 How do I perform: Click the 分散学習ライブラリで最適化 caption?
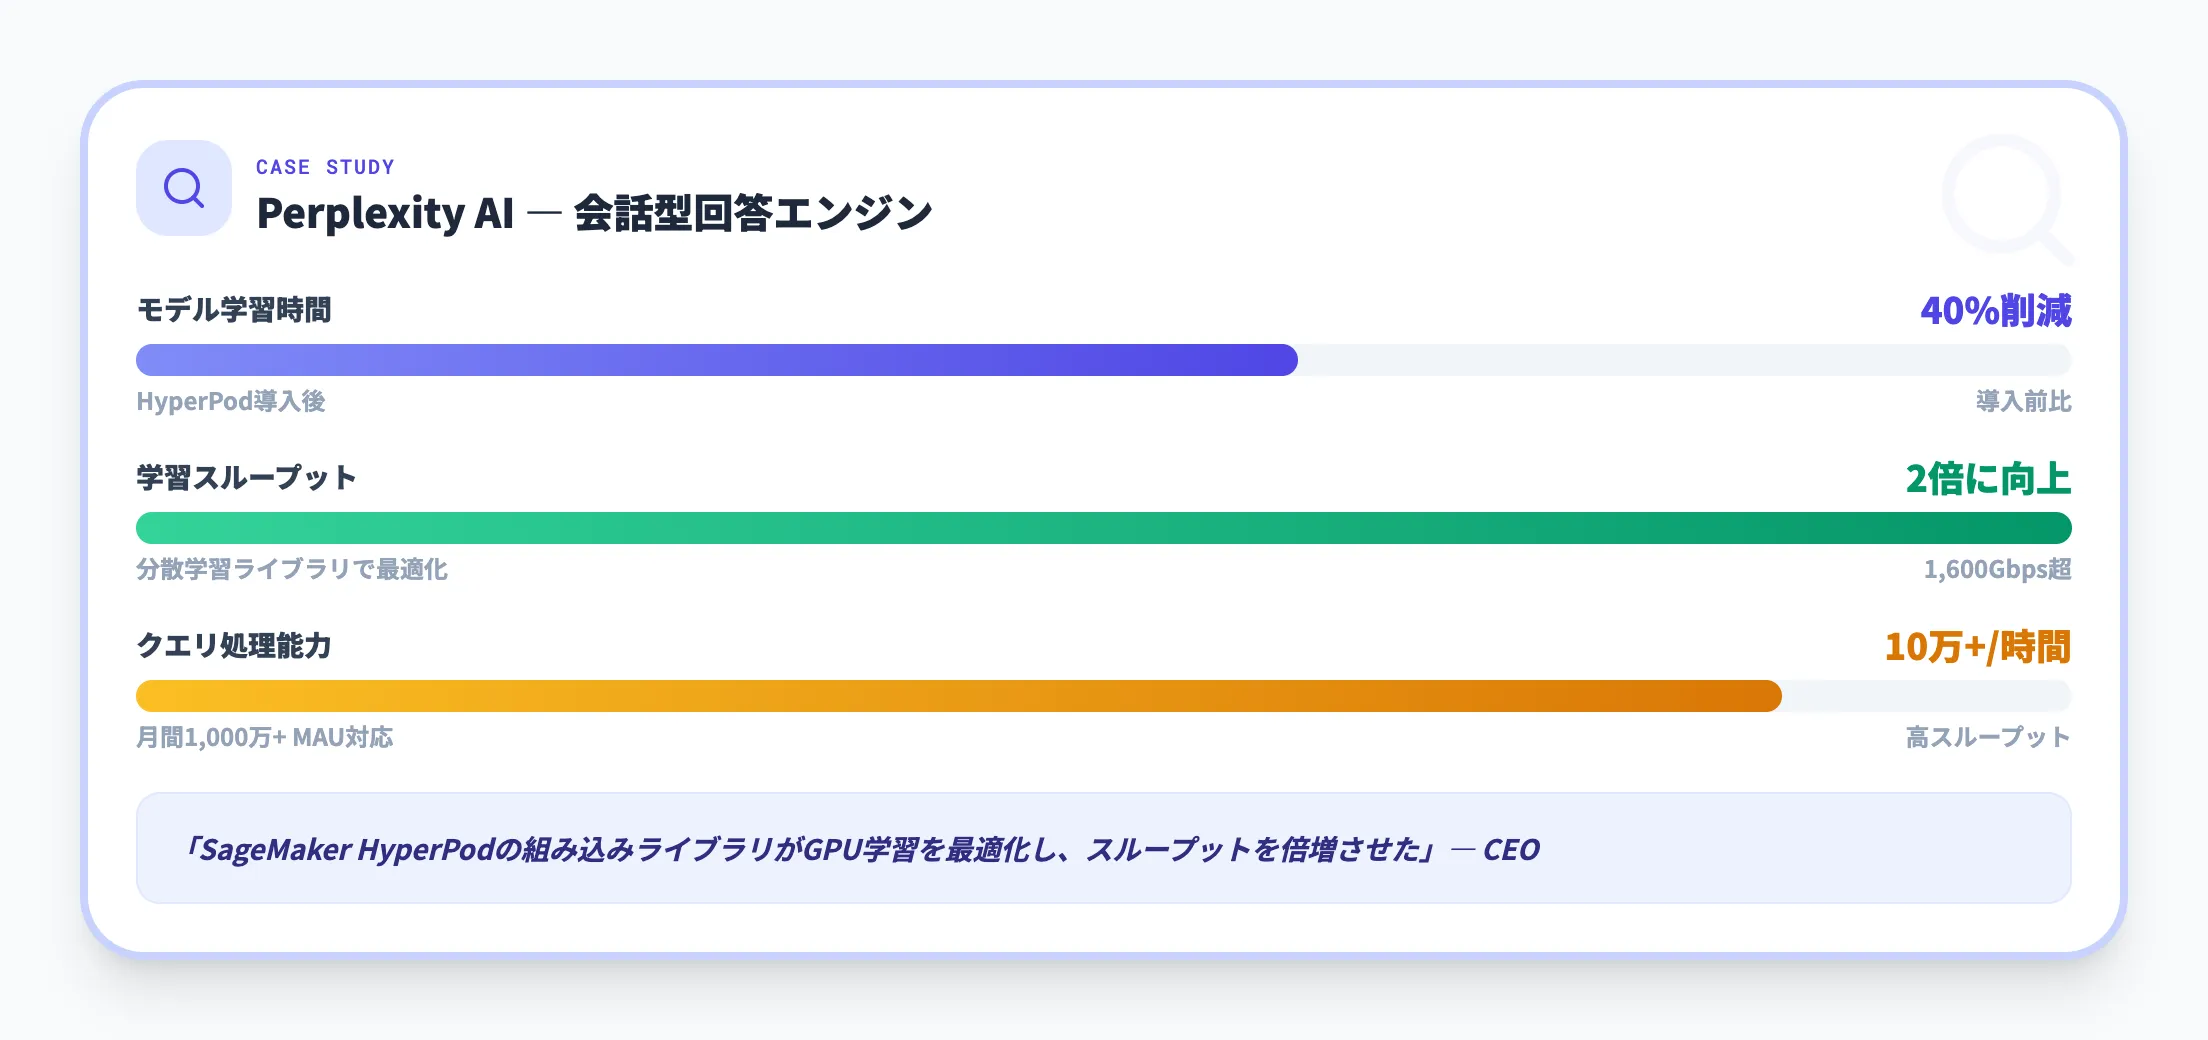292,569
